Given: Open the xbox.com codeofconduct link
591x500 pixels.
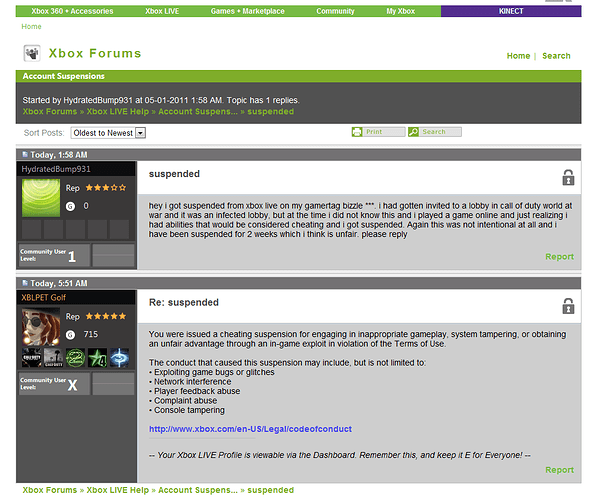Looking at the screenshot, I should [250, 429].
